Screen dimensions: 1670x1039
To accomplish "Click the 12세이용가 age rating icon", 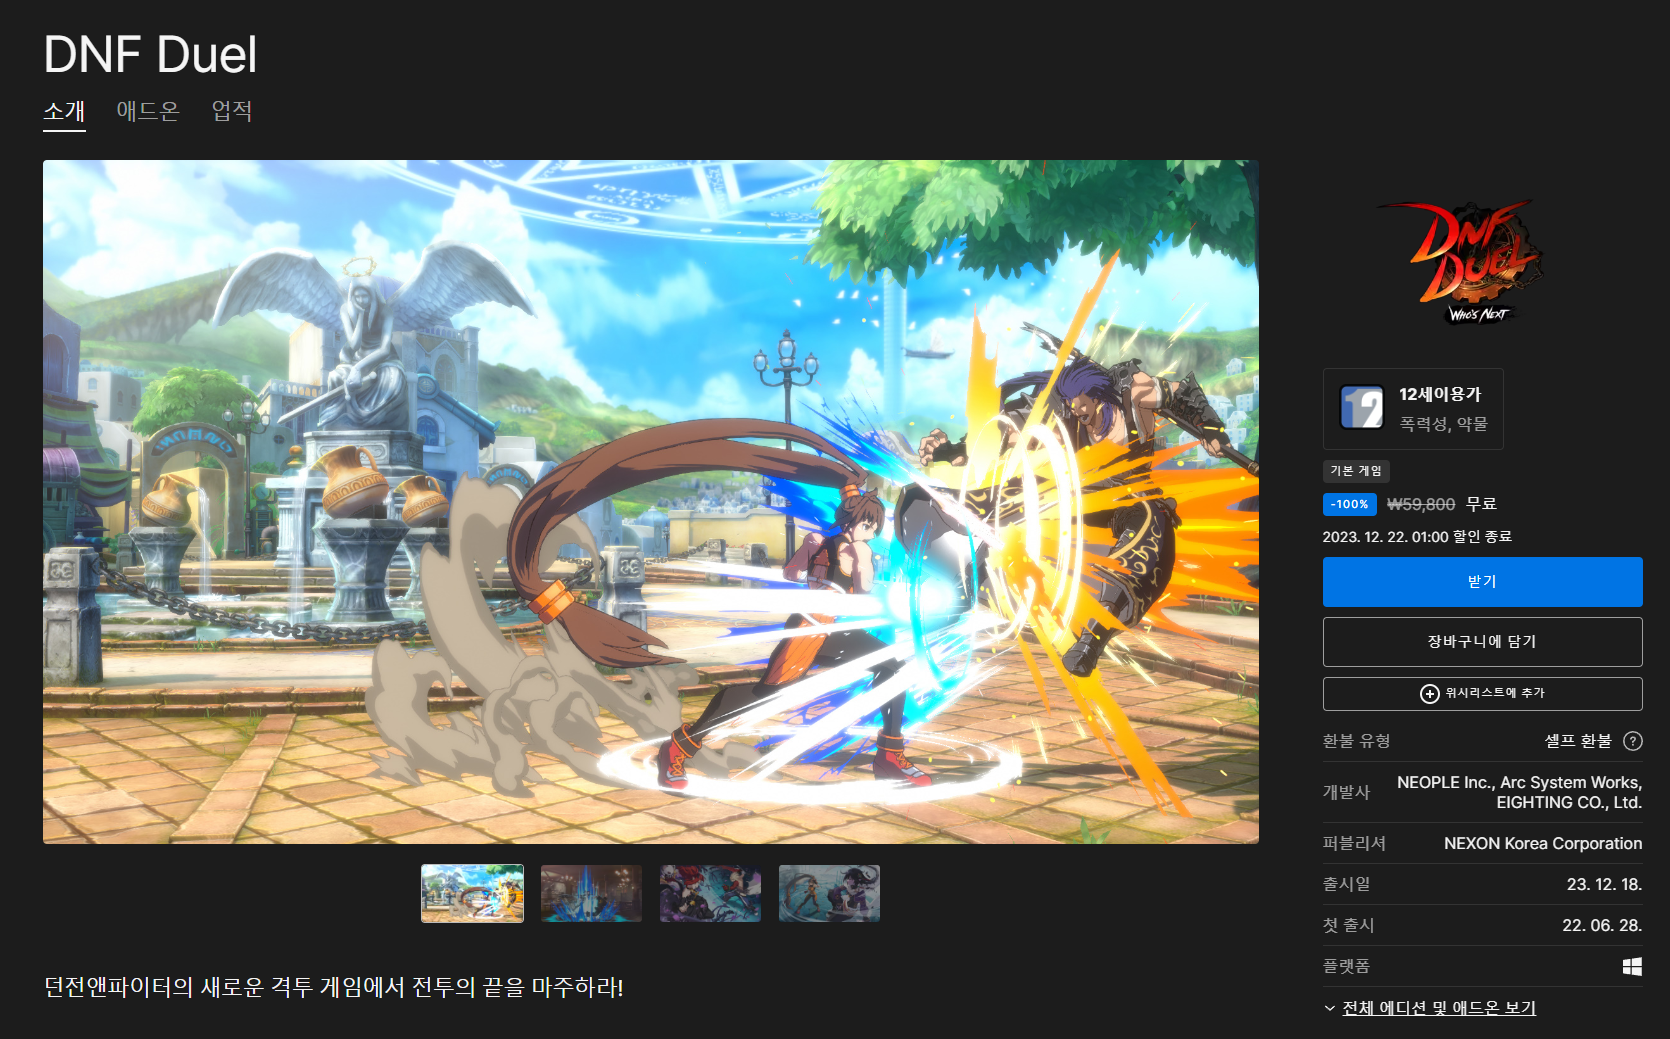I will tap(1362, 408).
